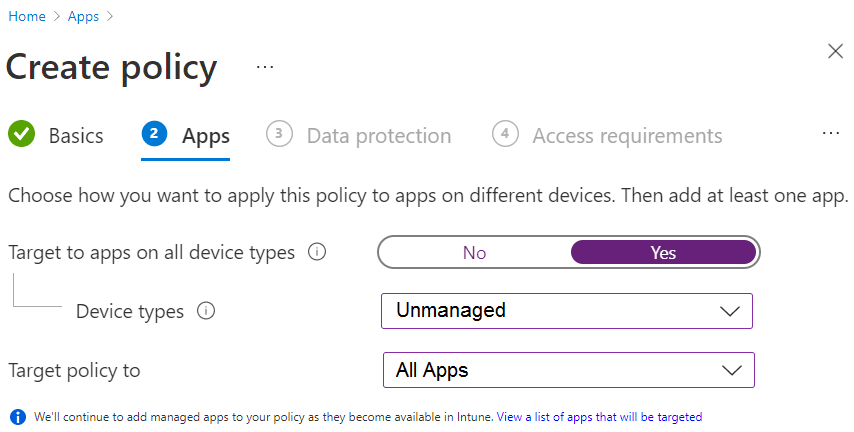Select Yes on the all device types toggle
This screenshot has width=854, height=432.
(663, 253)
